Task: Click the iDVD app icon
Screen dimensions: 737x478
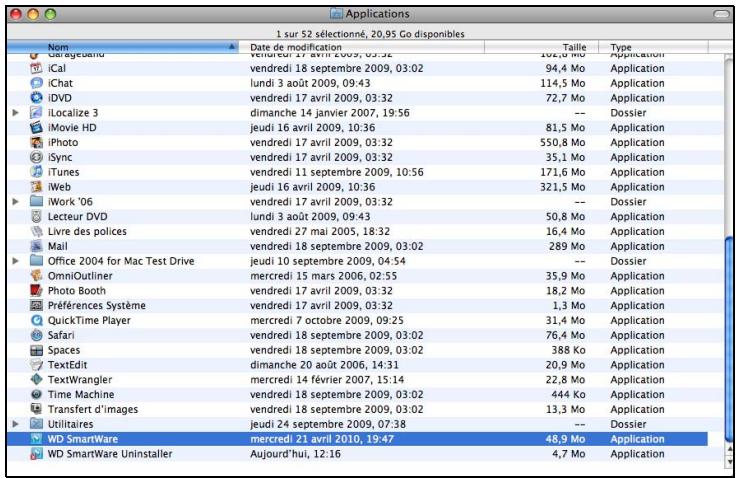Action: pos(36,98)
